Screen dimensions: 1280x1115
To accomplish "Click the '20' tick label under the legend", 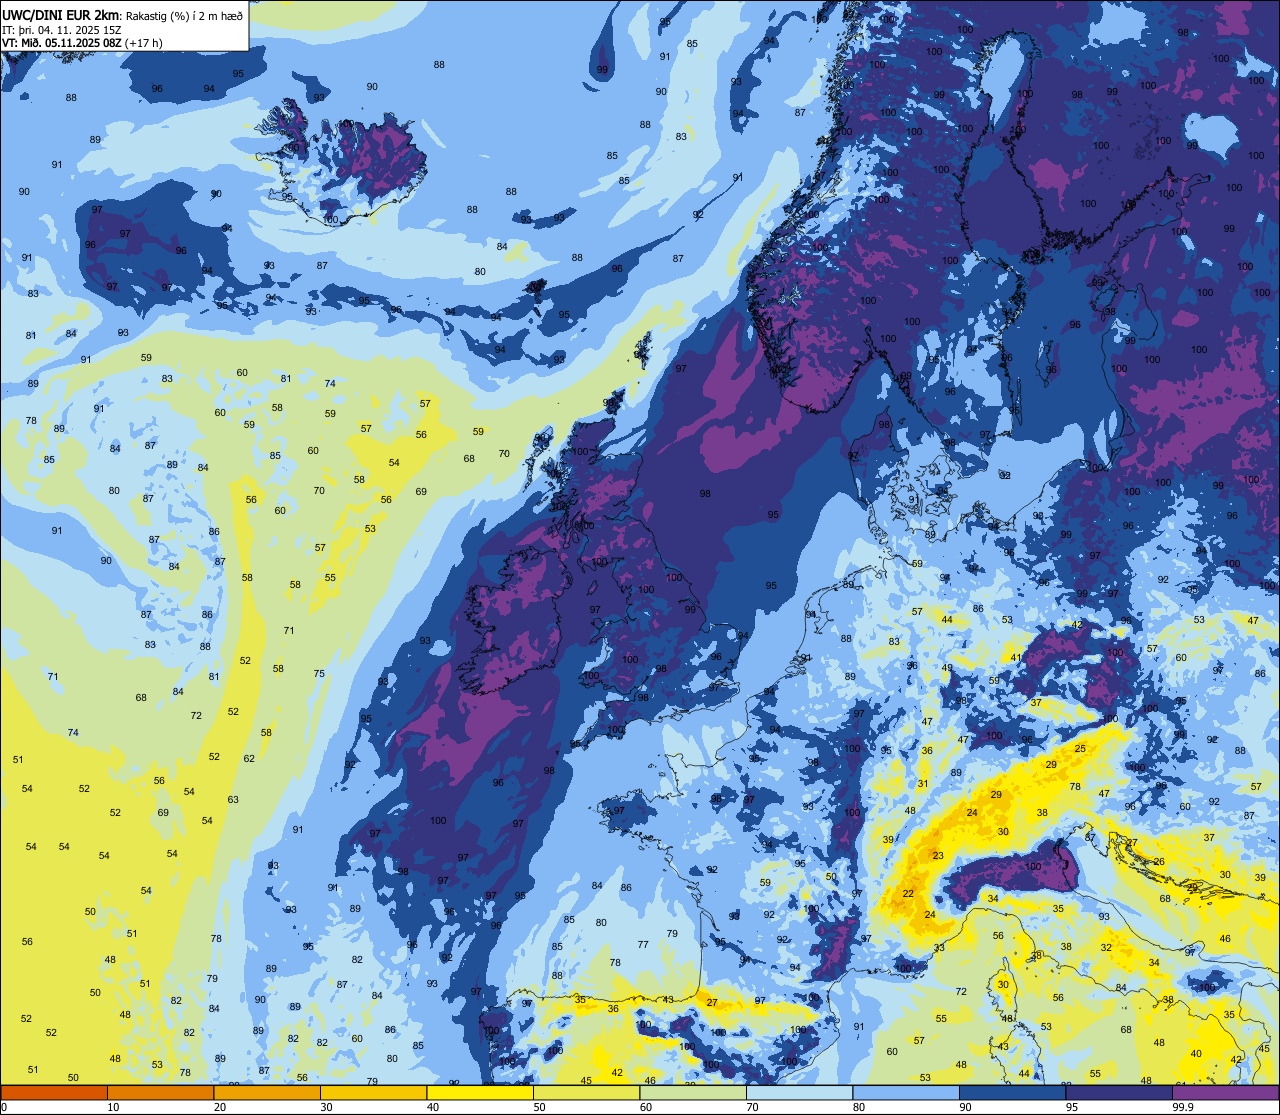I will click(220, 1107).
